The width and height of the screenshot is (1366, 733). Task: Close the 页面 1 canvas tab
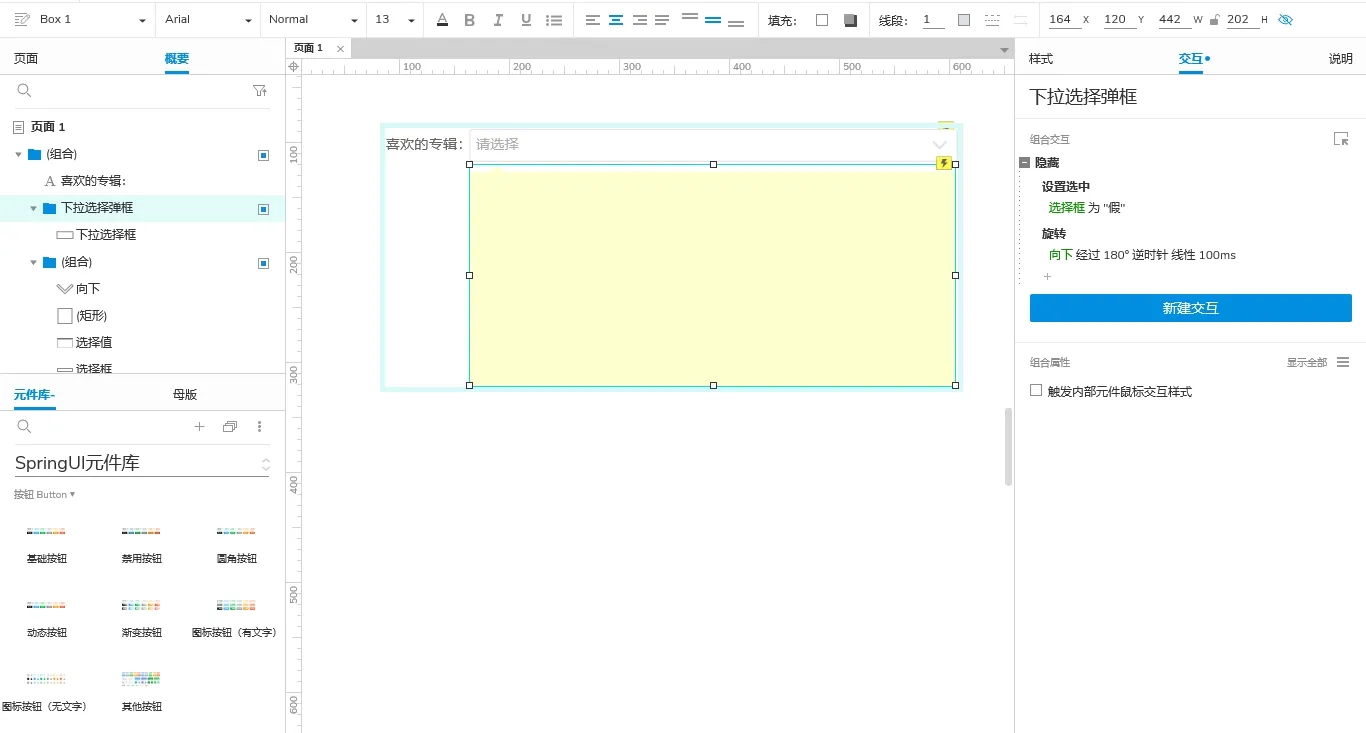[x=340, y=49]
